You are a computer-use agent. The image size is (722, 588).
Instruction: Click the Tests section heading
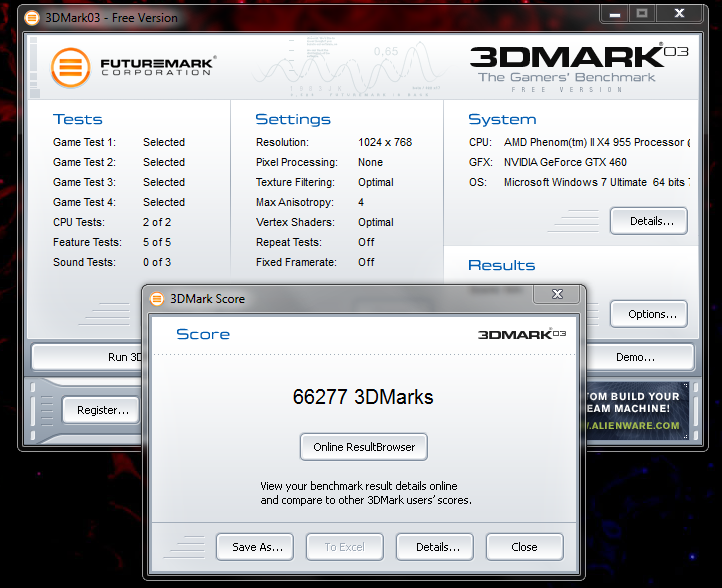(x=77, y=119)
